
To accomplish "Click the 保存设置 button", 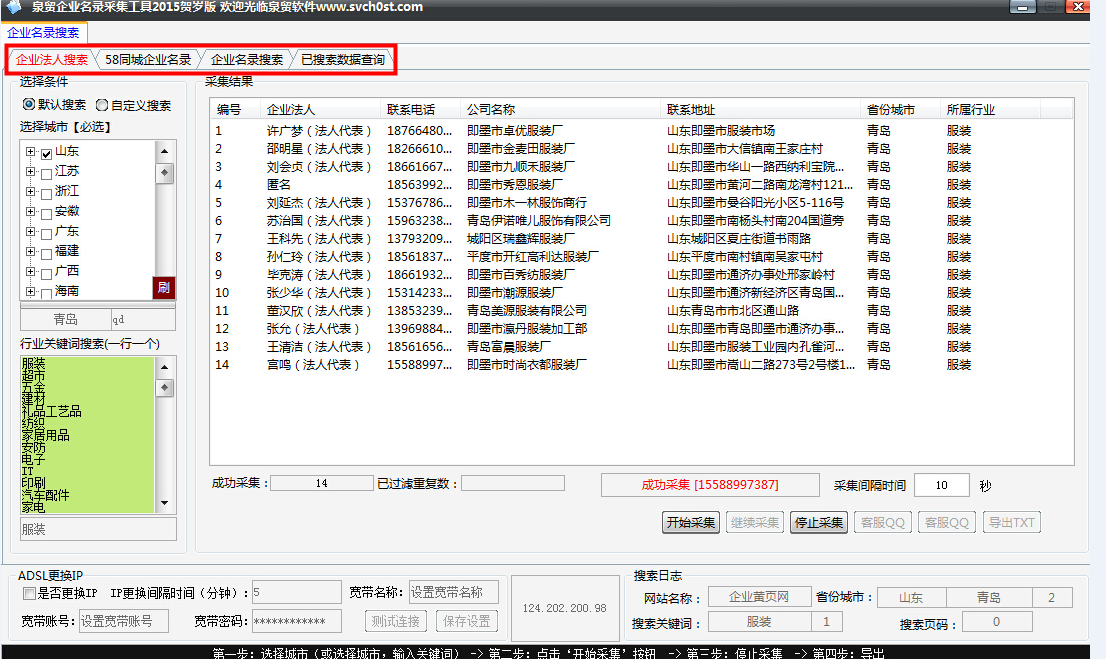I will click(467, 622).
